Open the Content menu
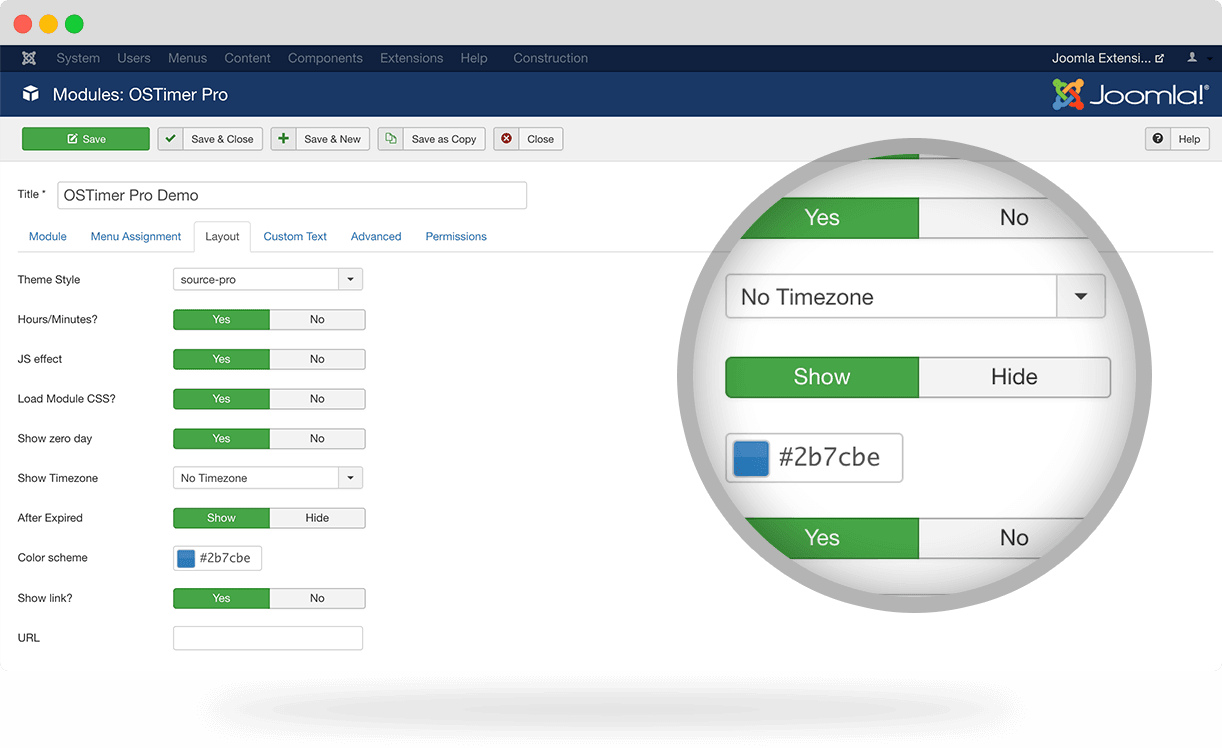Viewport: 1222px width, 748px height. click(247, 58)
